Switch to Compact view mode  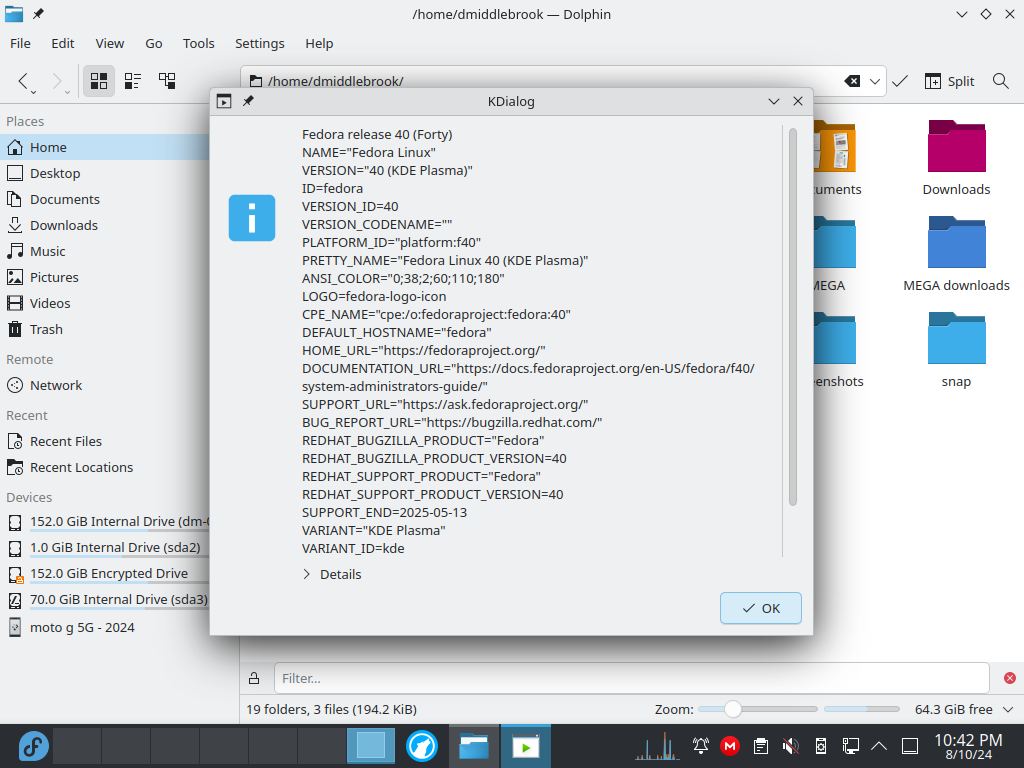coord(133,81)
